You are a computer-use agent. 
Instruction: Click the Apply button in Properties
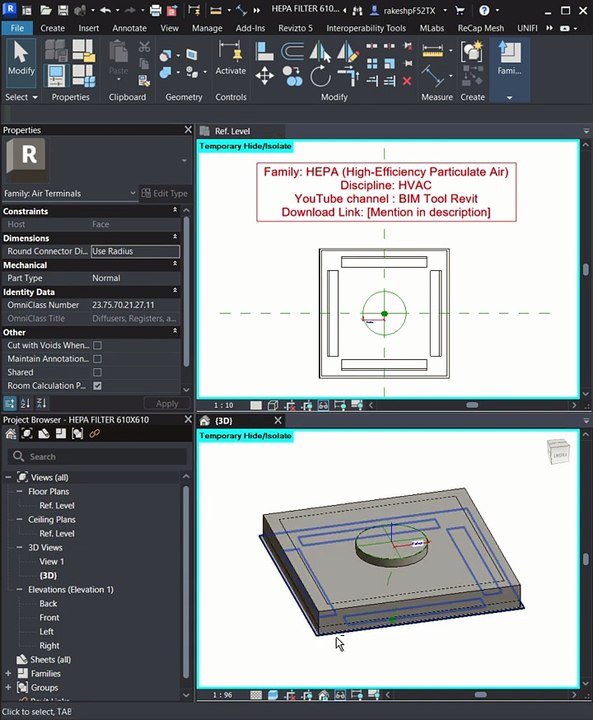click(167, 404)
